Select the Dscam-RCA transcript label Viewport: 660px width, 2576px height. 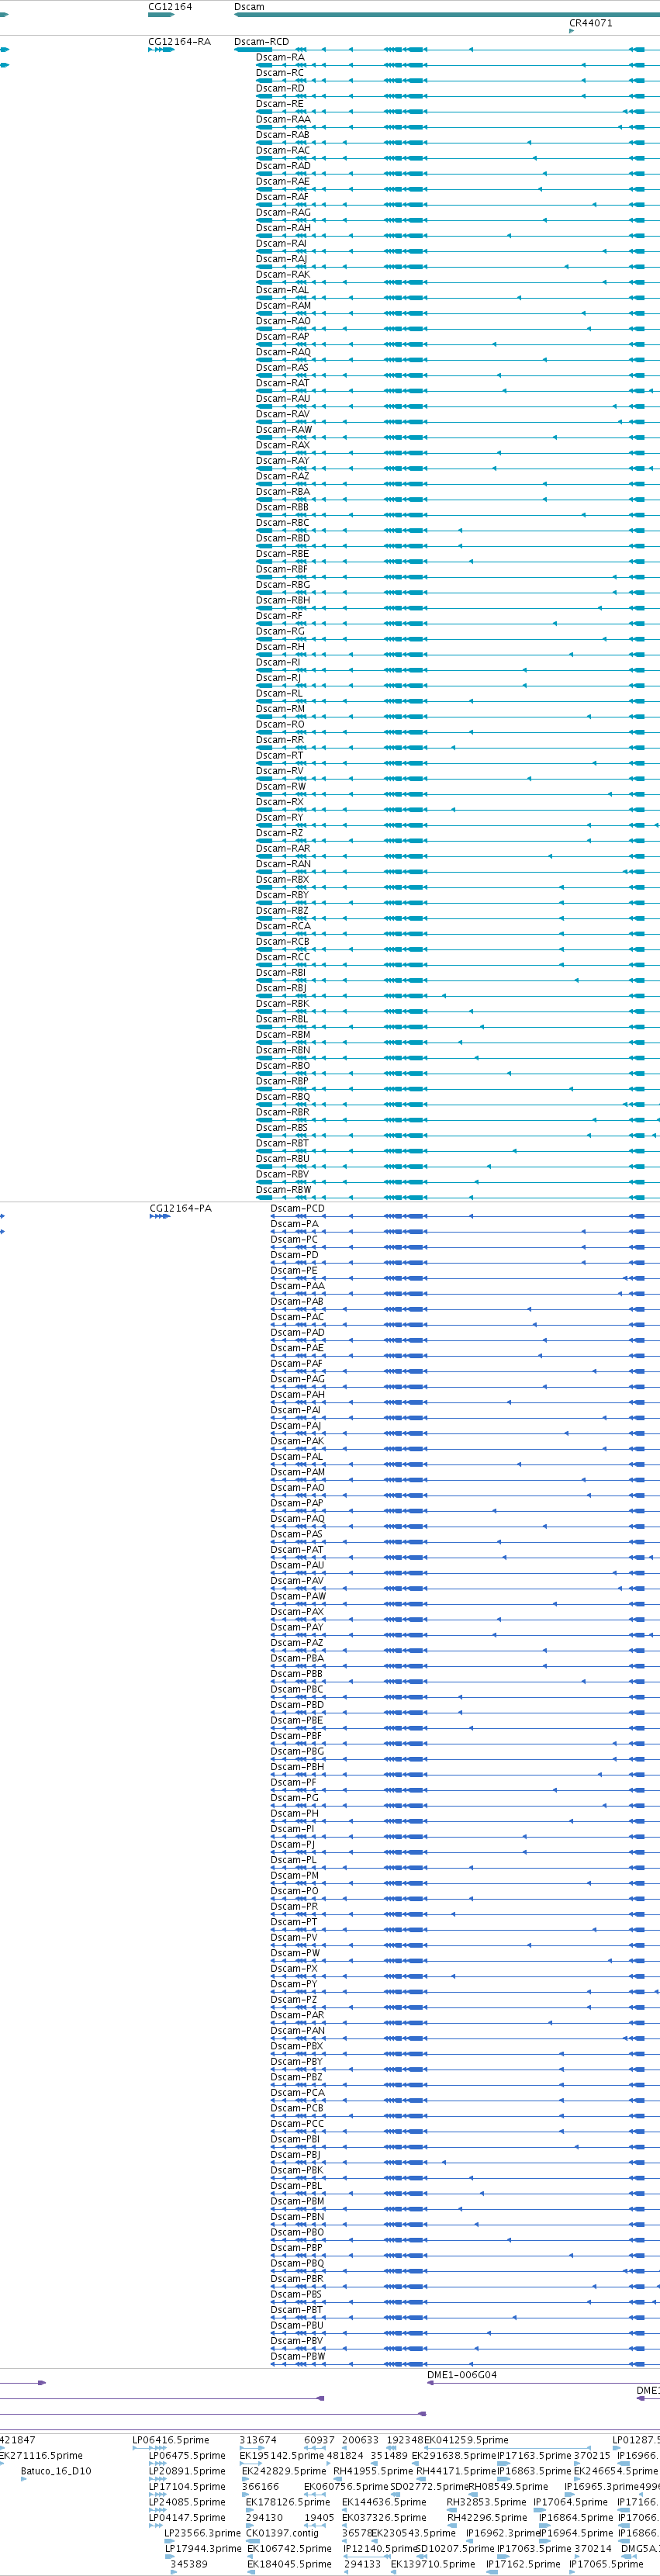pos(283,926)
